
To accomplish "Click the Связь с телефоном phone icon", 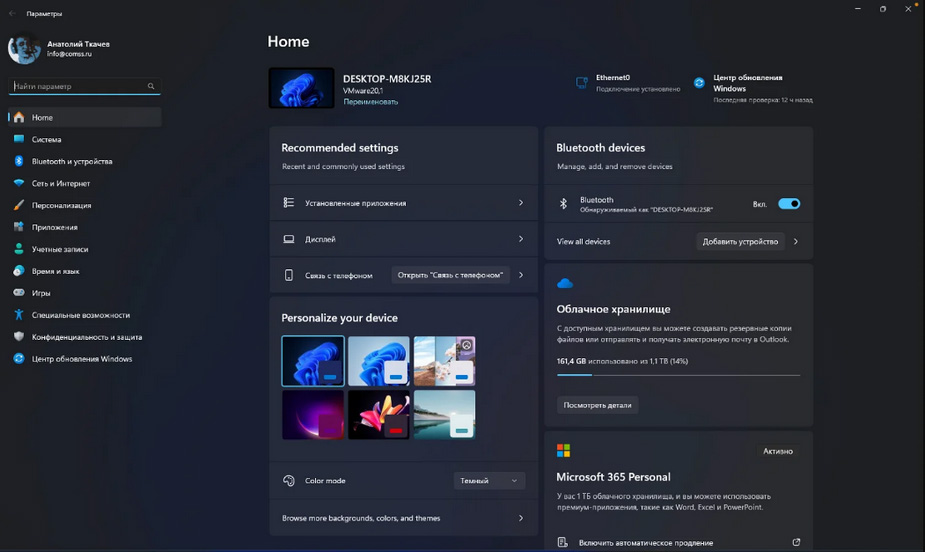I will click(x=288, y=275).
